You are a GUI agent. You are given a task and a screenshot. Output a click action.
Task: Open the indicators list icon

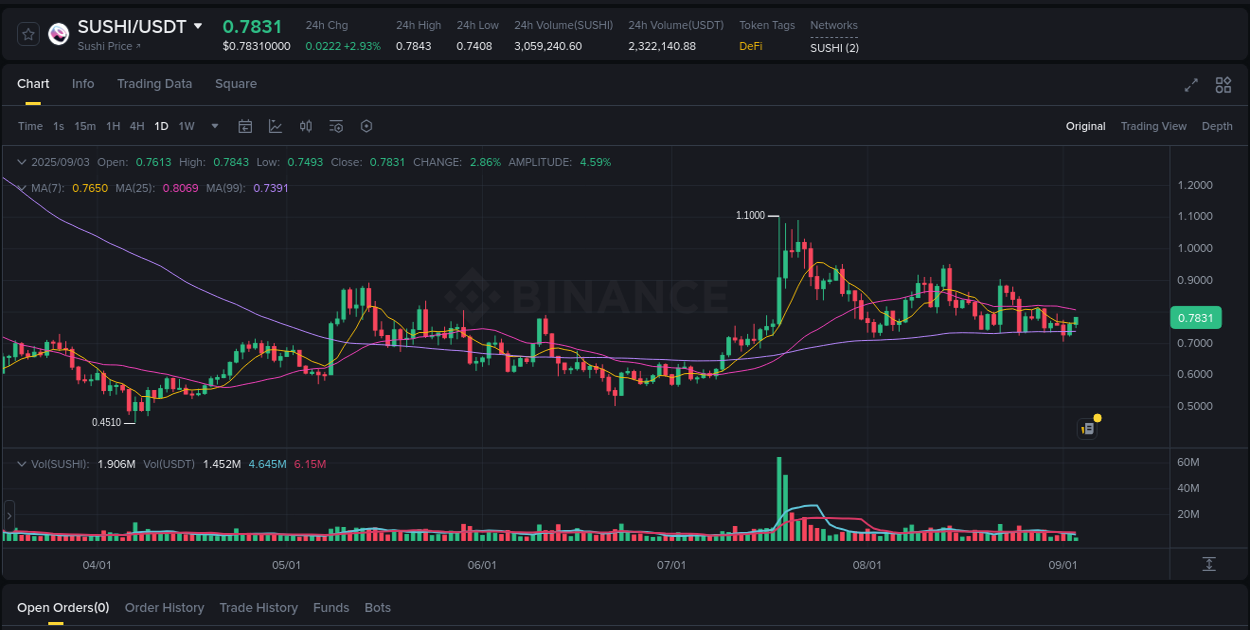tap(336, 126)
